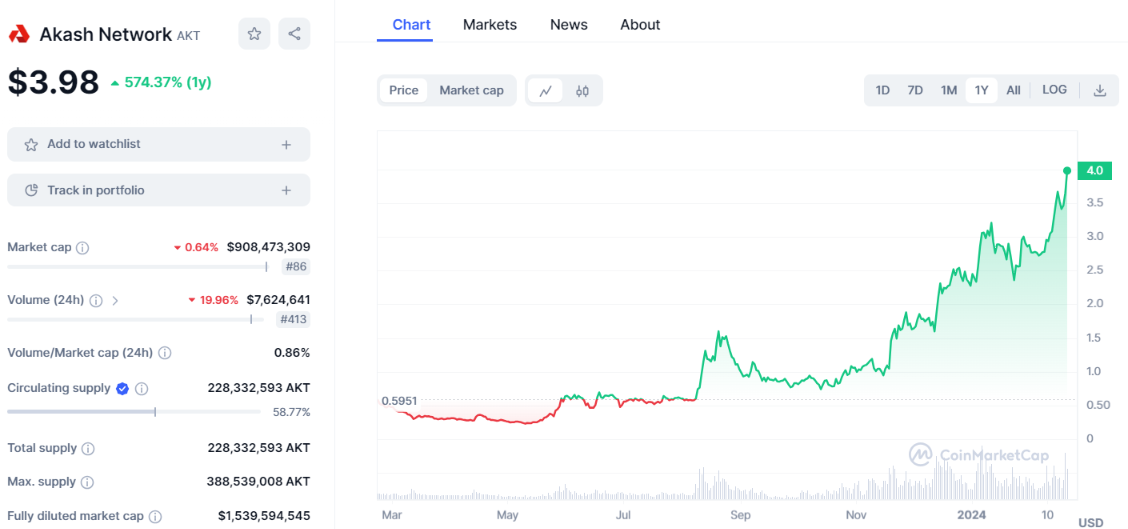Star Akash Network as favorite
This screenshot has width=1128, height=529.
tap(254, 34)
